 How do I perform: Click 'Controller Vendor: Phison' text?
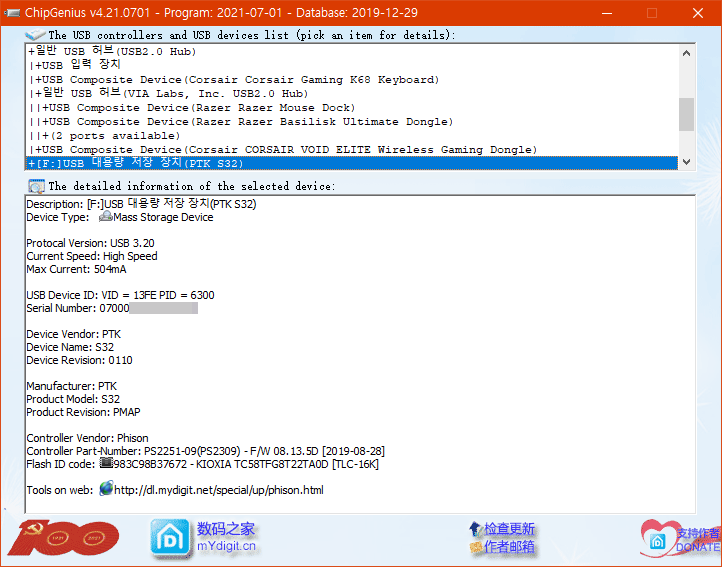click(x=87, y=438)
